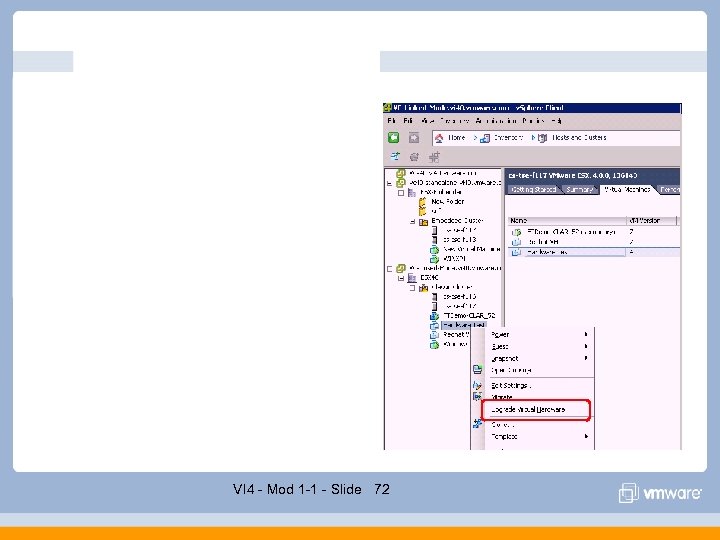720x540 pixels.
Task: Open the Edit menu
Action: [x=408, y=121]
